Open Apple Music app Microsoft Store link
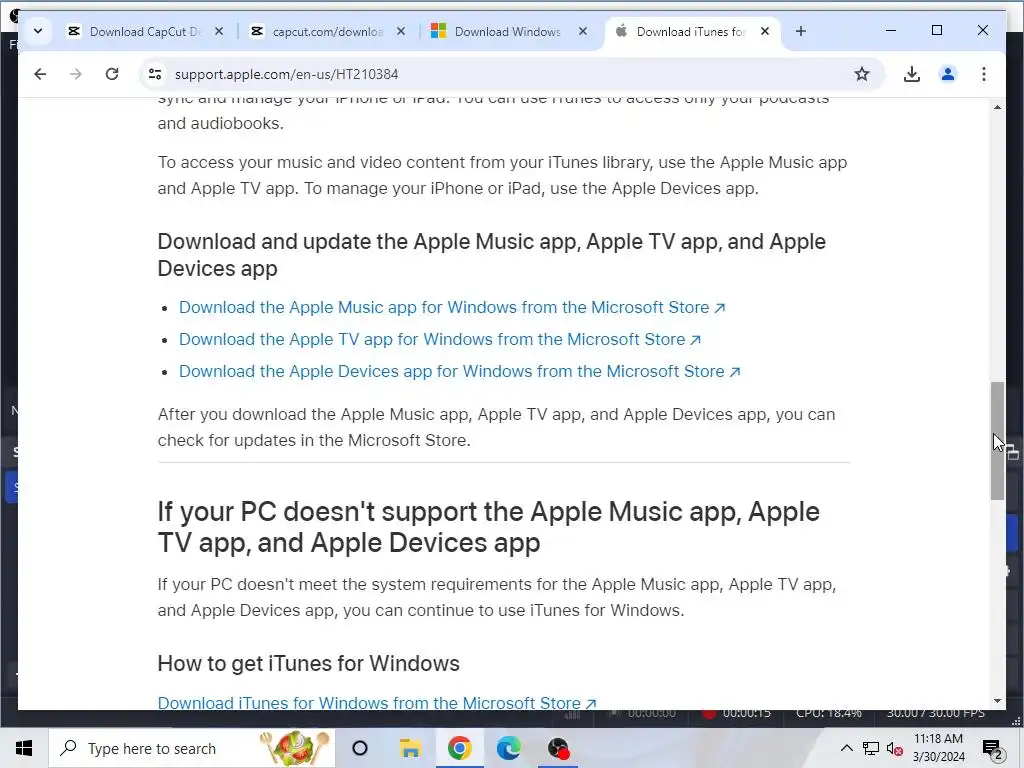The image size is (1024, 768). (x=452, y=308)
